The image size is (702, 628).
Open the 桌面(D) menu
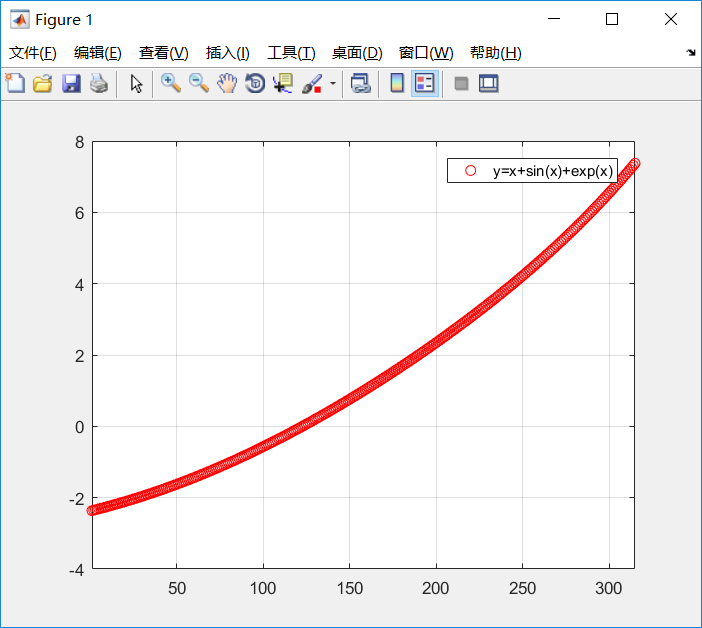[357, 53]
